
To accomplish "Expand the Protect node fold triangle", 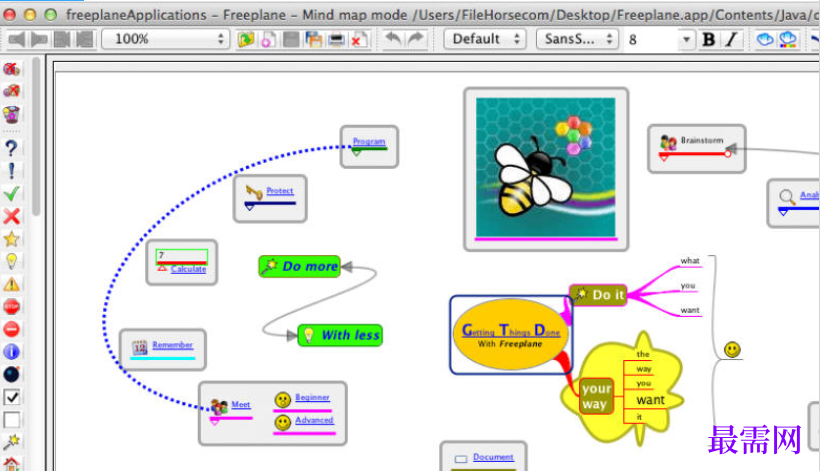I will (249, 208).
